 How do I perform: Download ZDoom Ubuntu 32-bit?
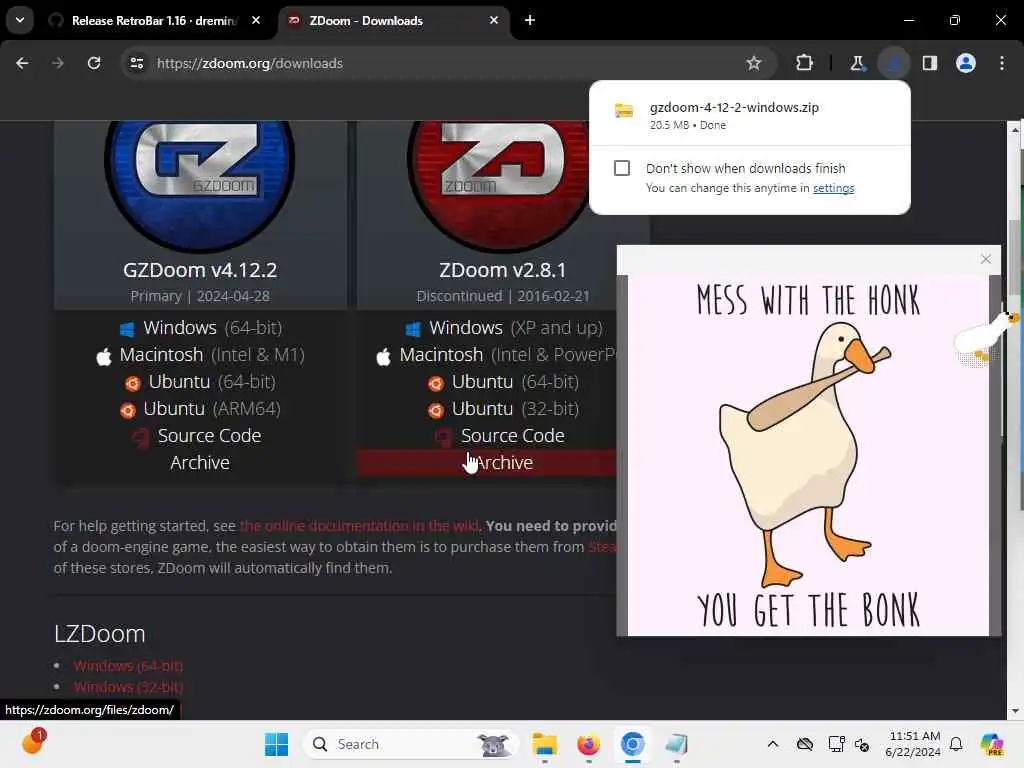coord(503,409)
